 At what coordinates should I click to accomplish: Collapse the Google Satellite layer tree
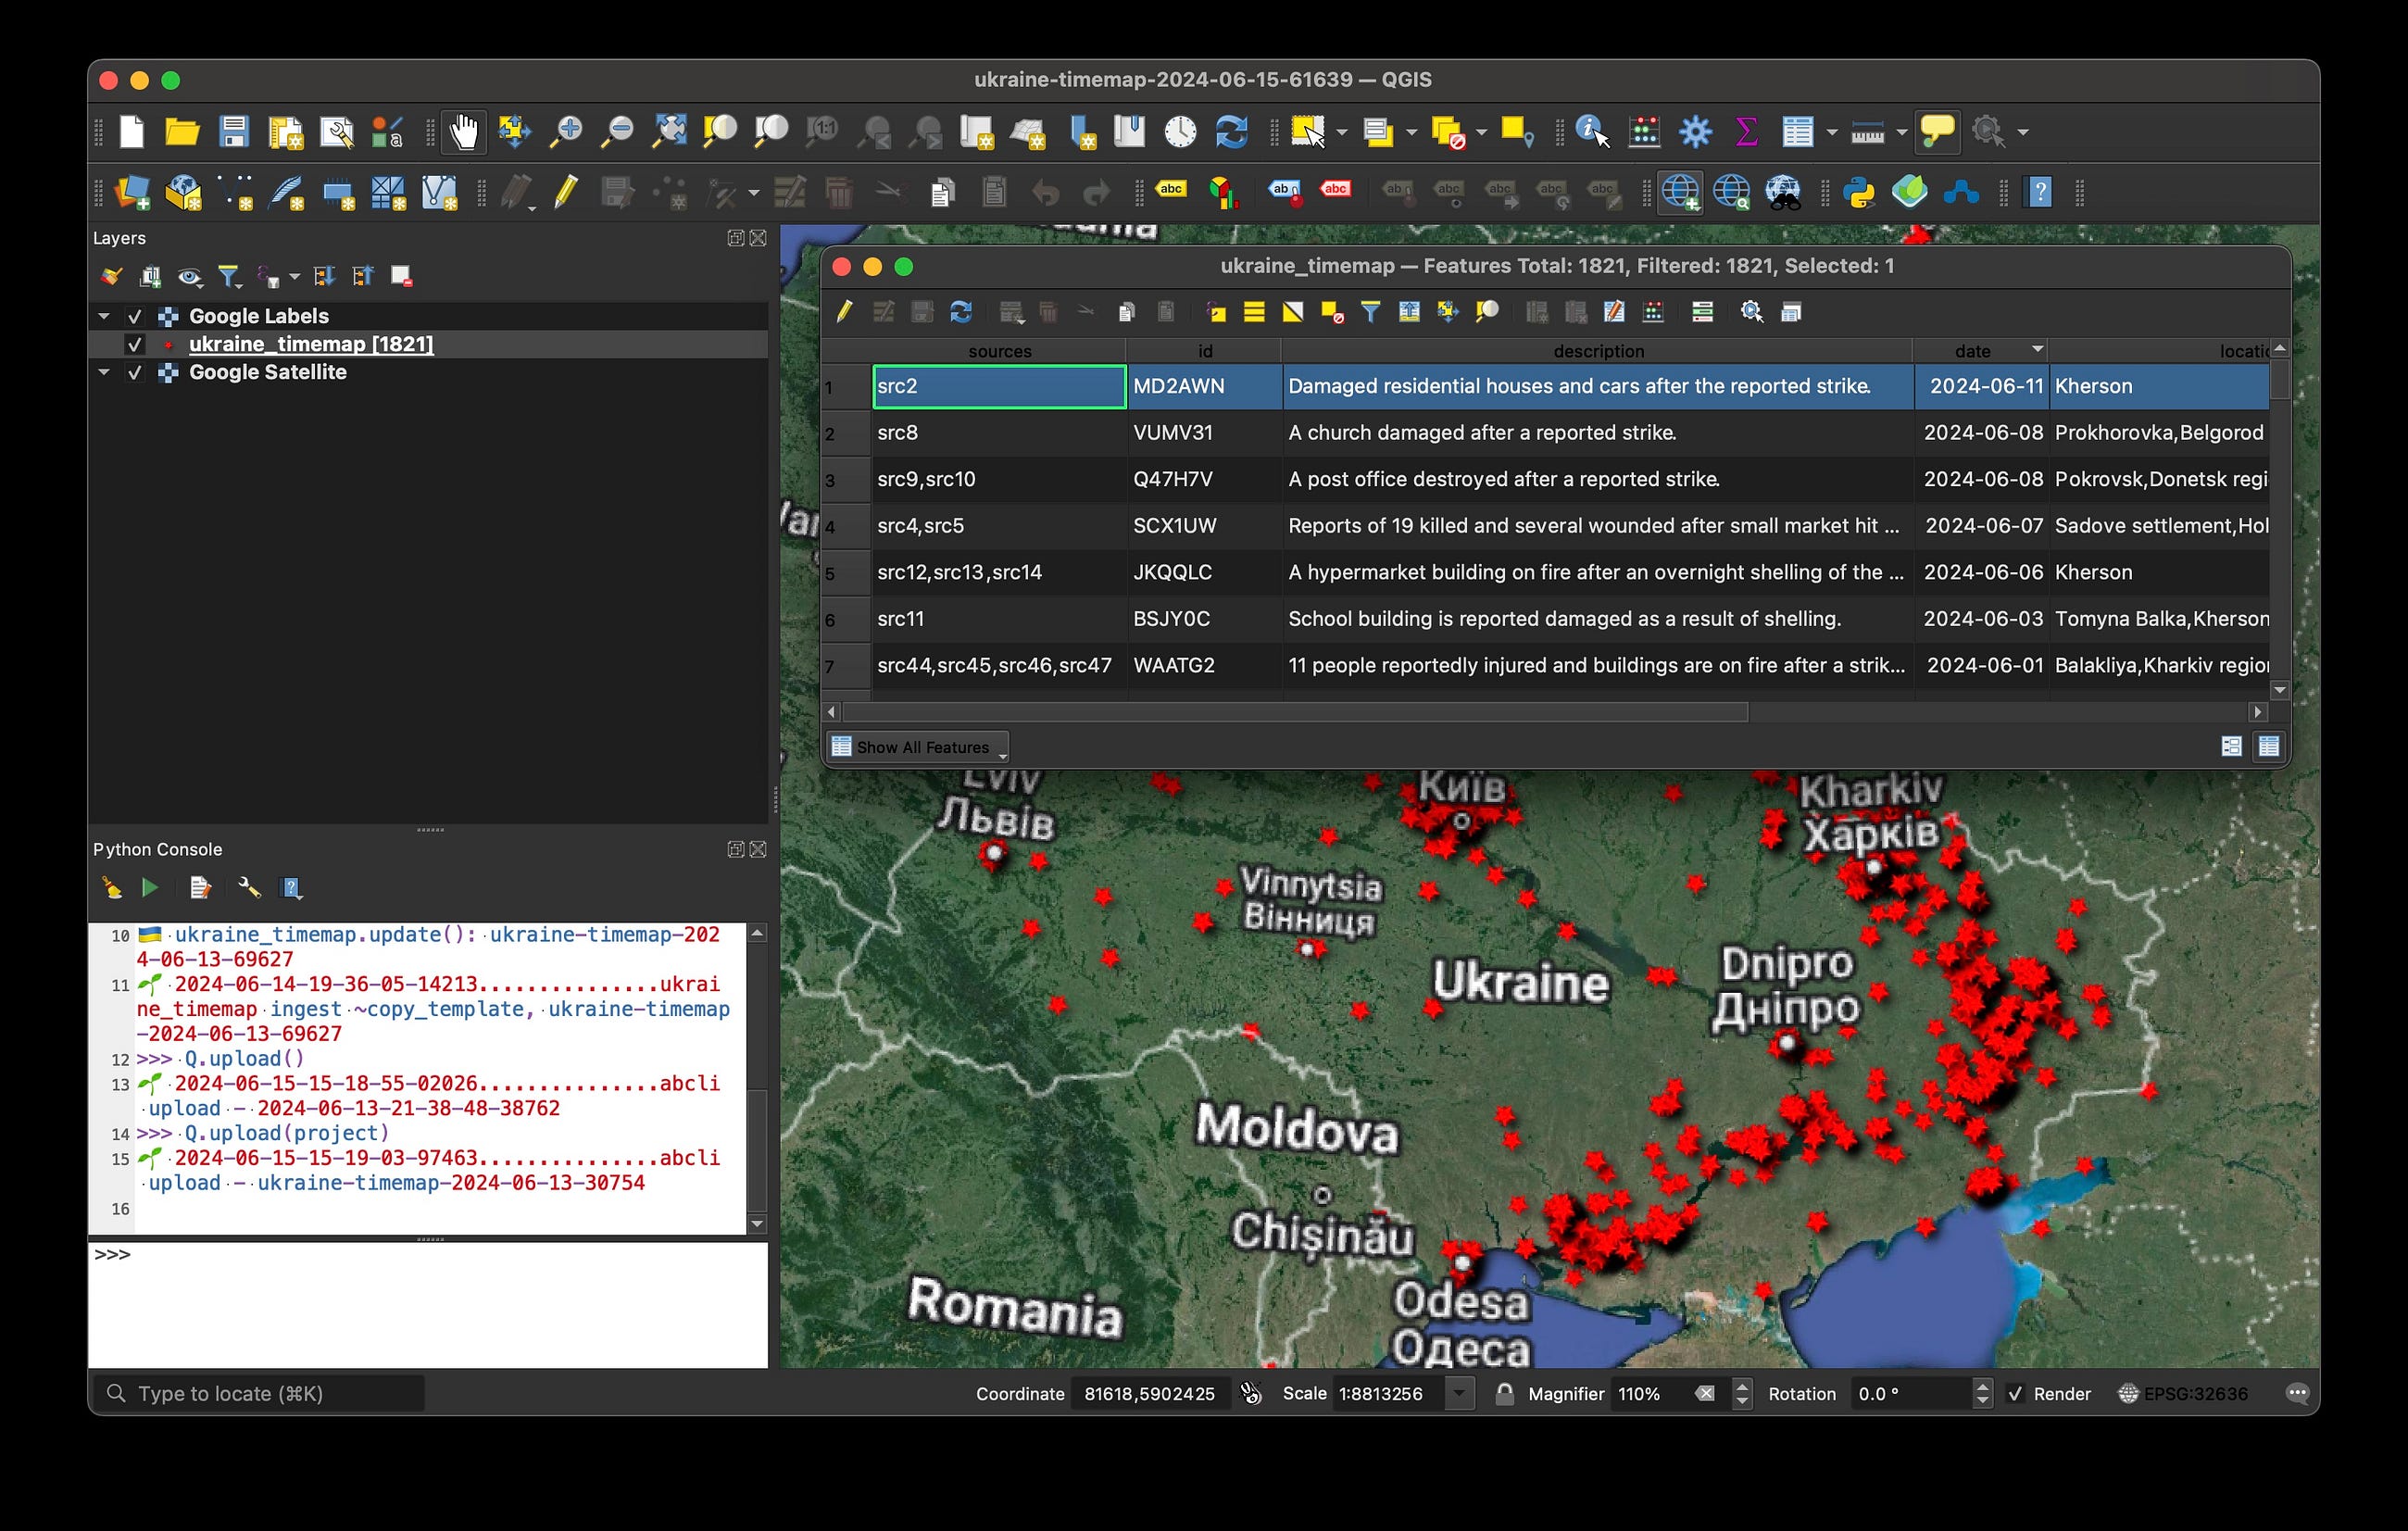coord(104,372)
